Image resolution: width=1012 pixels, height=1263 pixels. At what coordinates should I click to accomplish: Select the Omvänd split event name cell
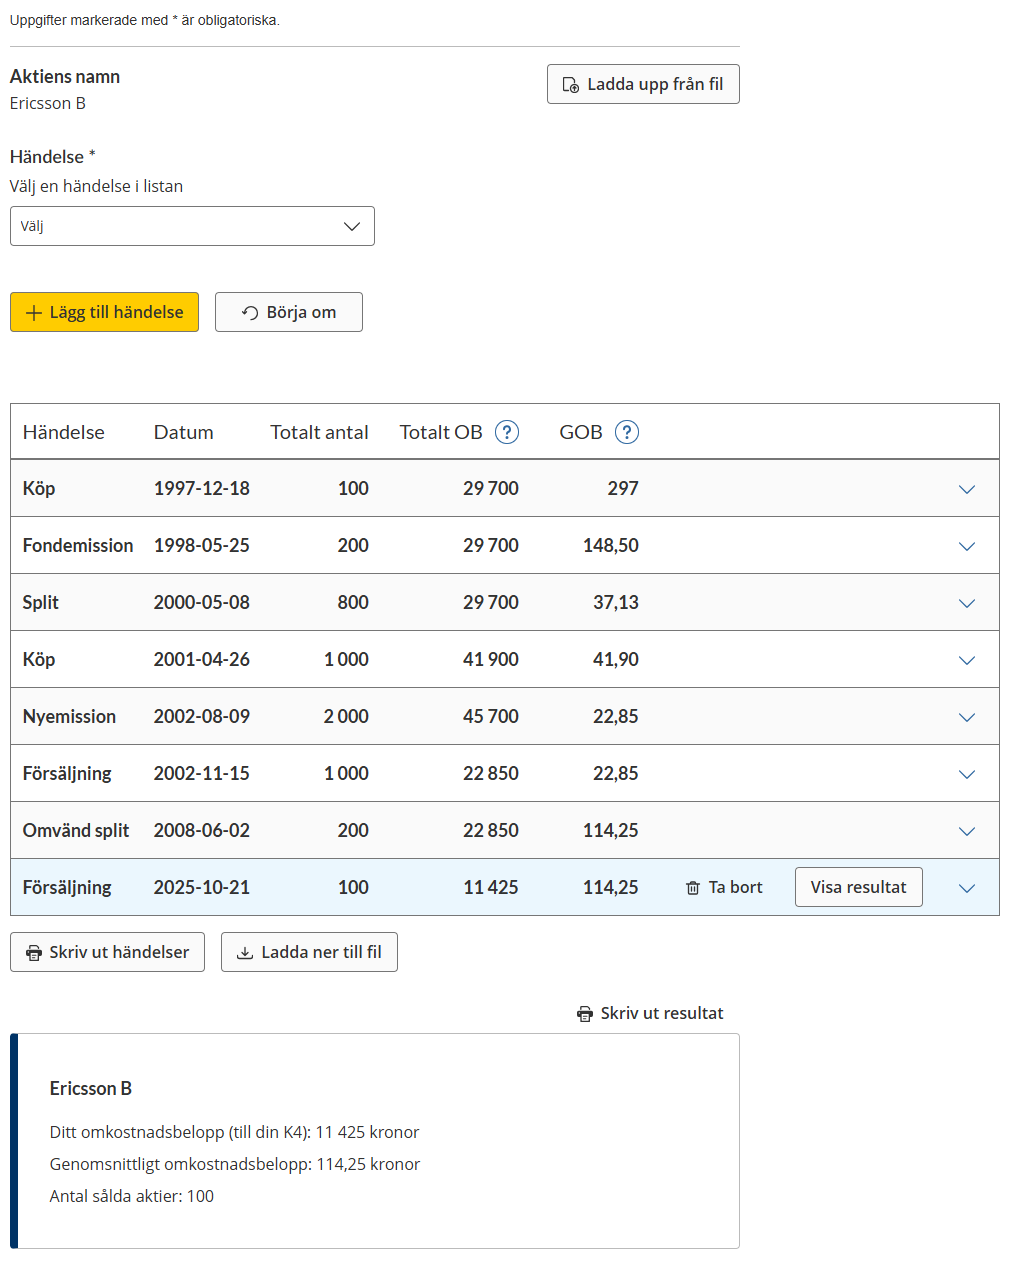pos(76,830)
